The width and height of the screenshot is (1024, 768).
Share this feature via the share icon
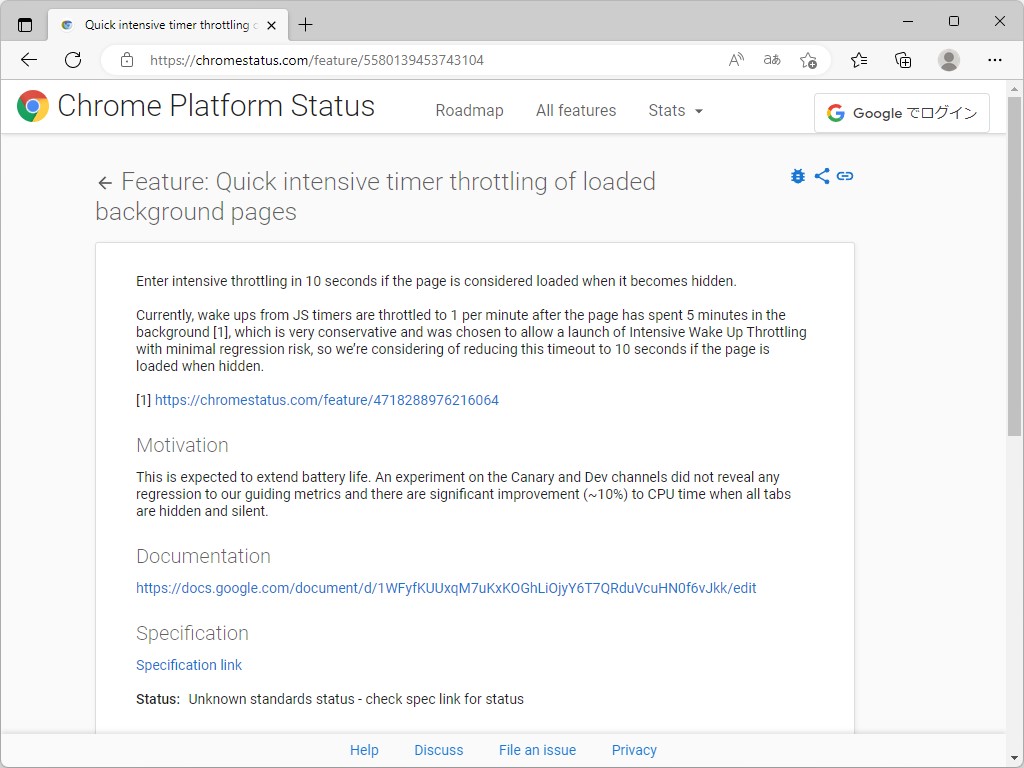click(x=822, y=176)
